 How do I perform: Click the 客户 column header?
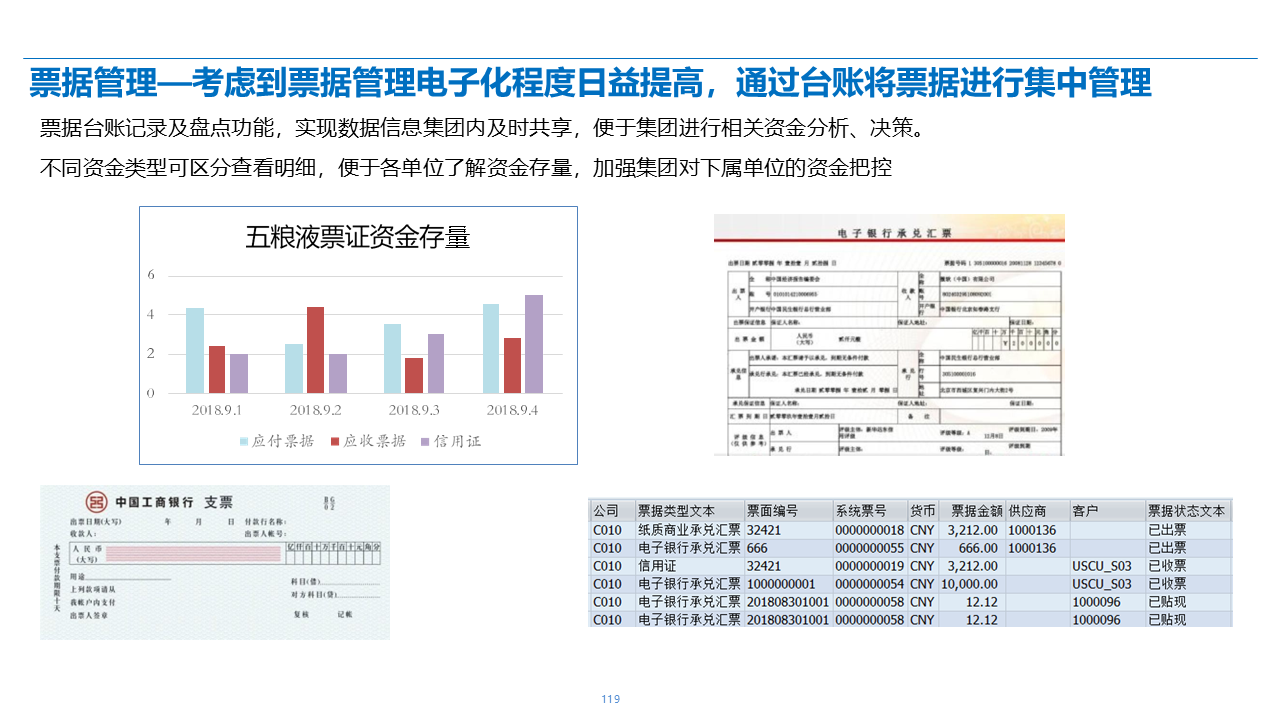pos(1107,511)
